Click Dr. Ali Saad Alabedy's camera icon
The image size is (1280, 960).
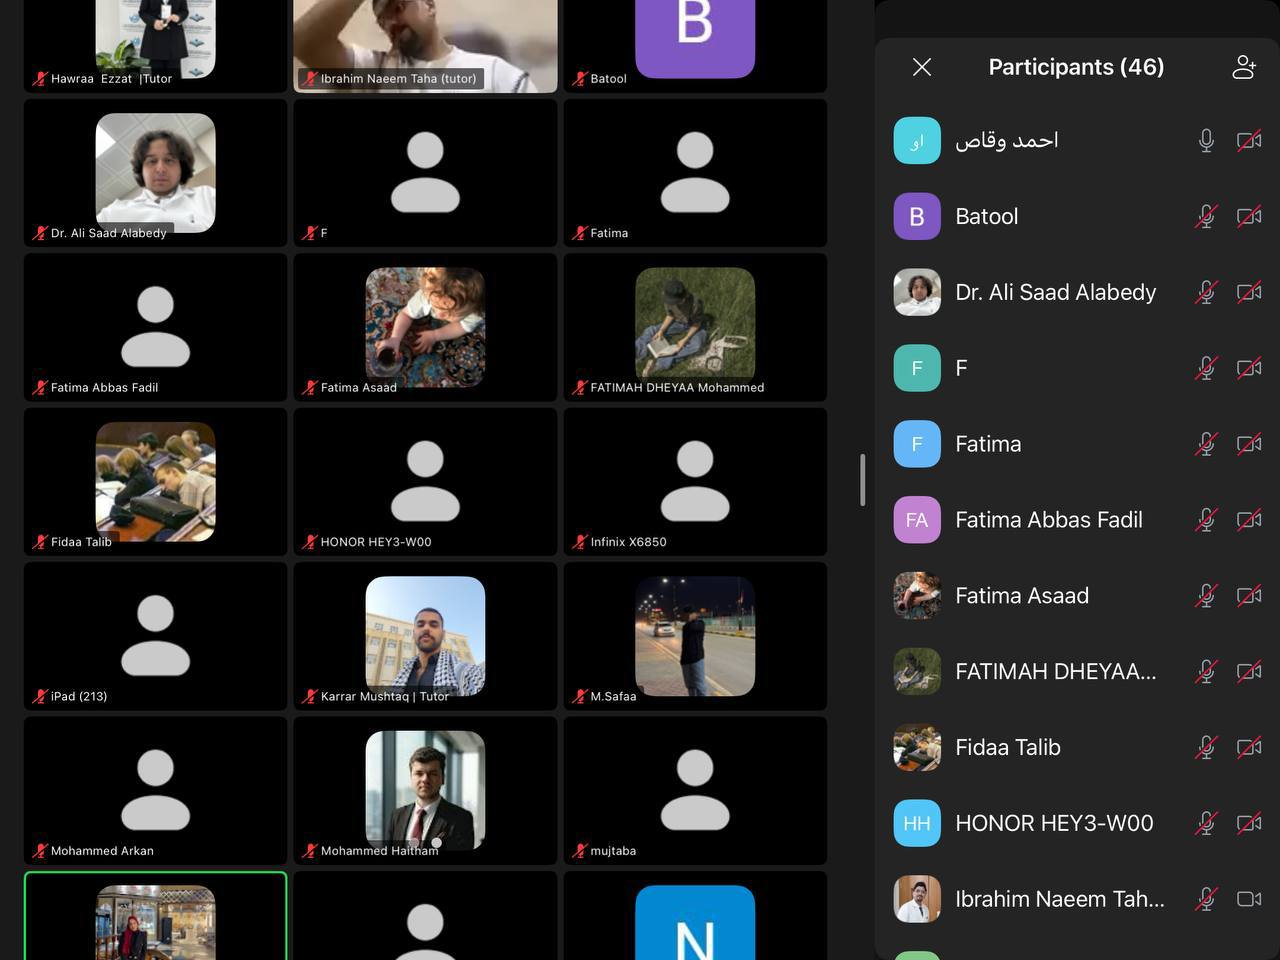click(1249, 293)
